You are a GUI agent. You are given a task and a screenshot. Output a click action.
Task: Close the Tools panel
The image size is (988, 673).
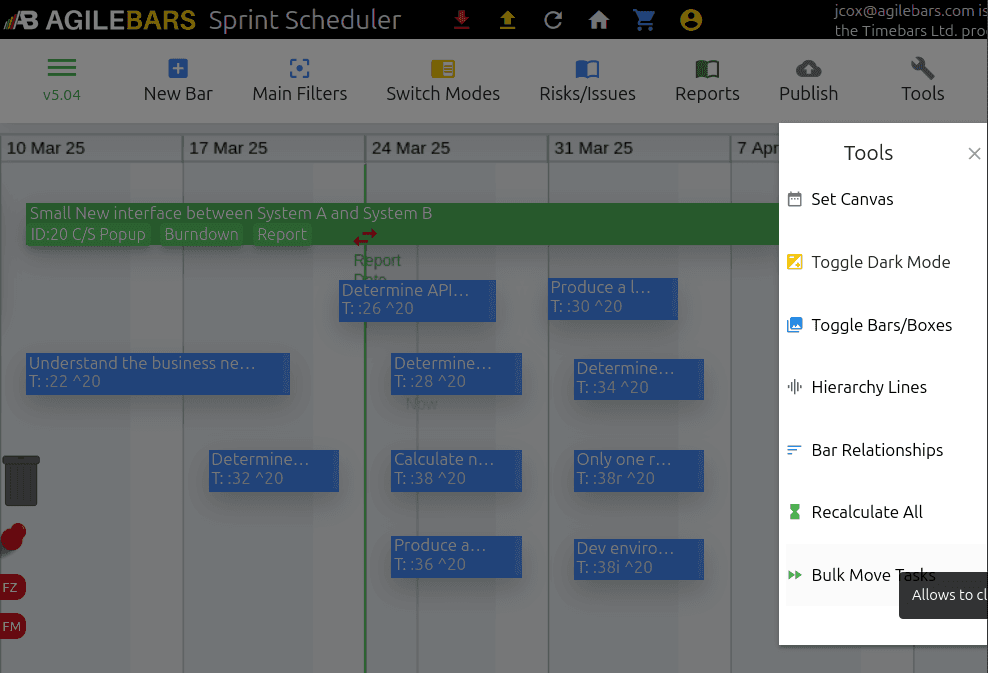click(x=974, y=153)
